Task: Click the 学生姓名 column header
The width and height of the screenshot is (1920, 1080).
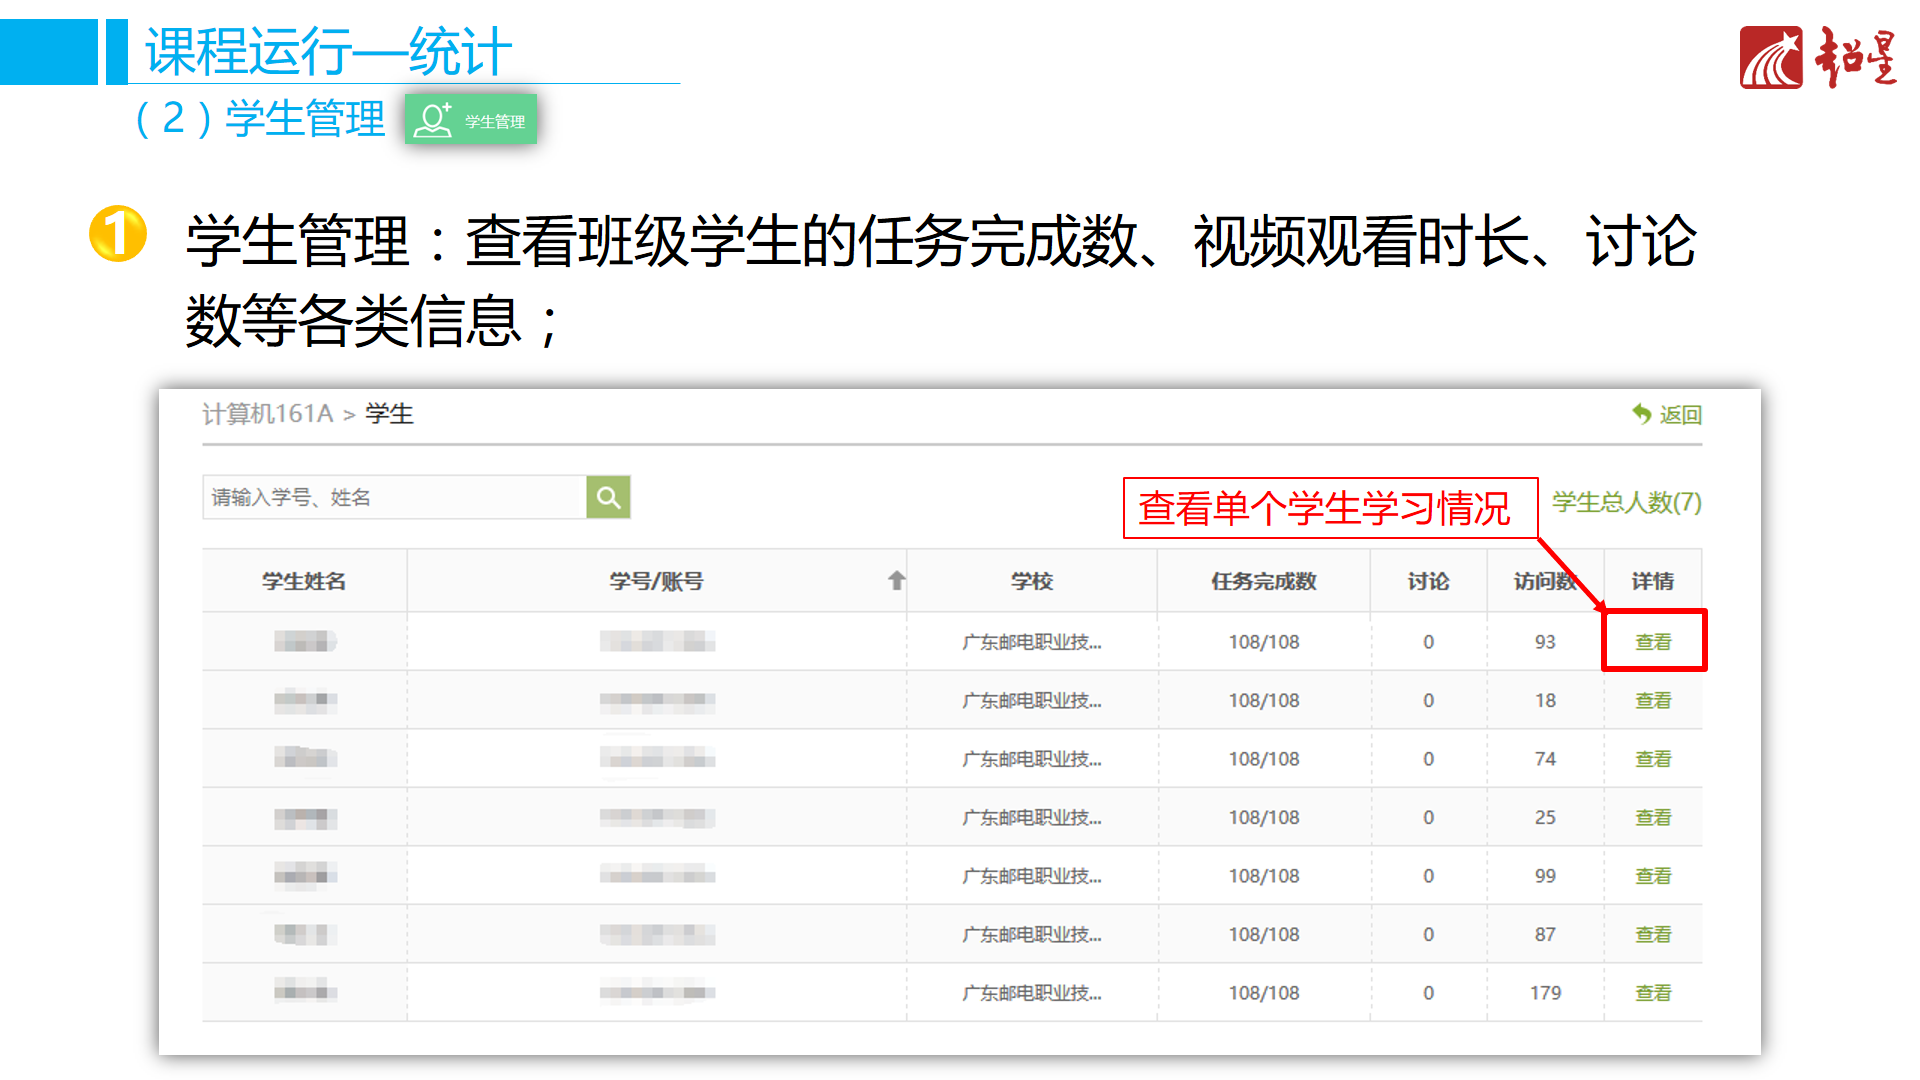Action: (304, 581)
